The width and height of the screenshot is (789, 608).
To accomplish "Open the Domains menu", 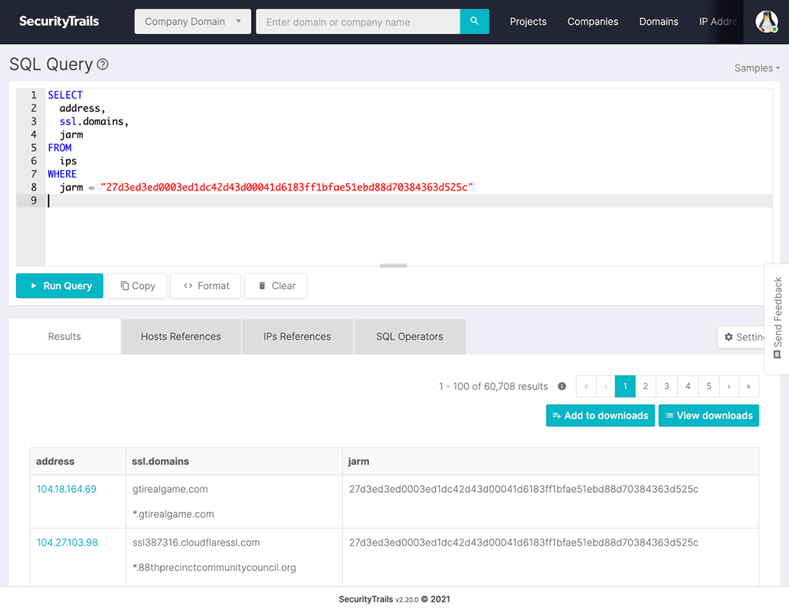I will pyautogui.click(x=659, y=22).
